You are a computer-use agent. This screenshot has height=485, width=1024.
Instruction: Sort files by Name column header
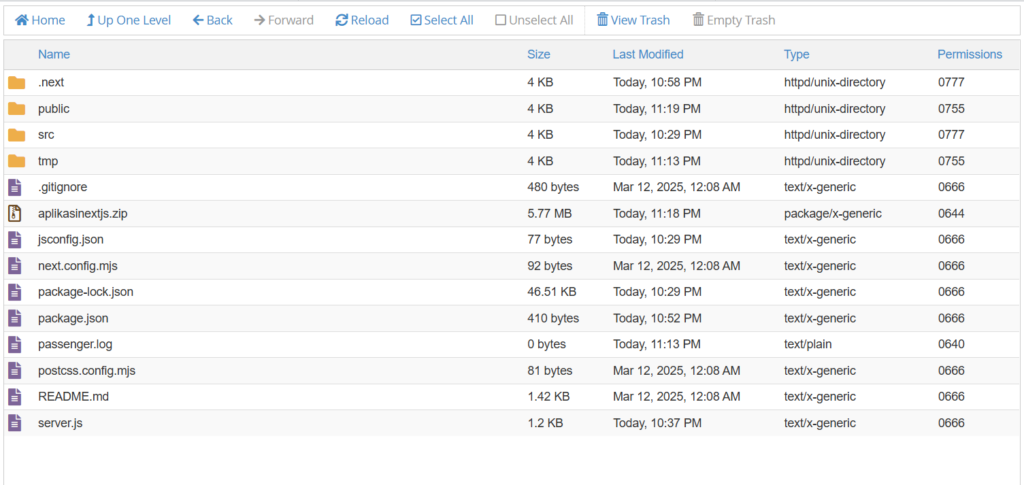pos(54,55)
